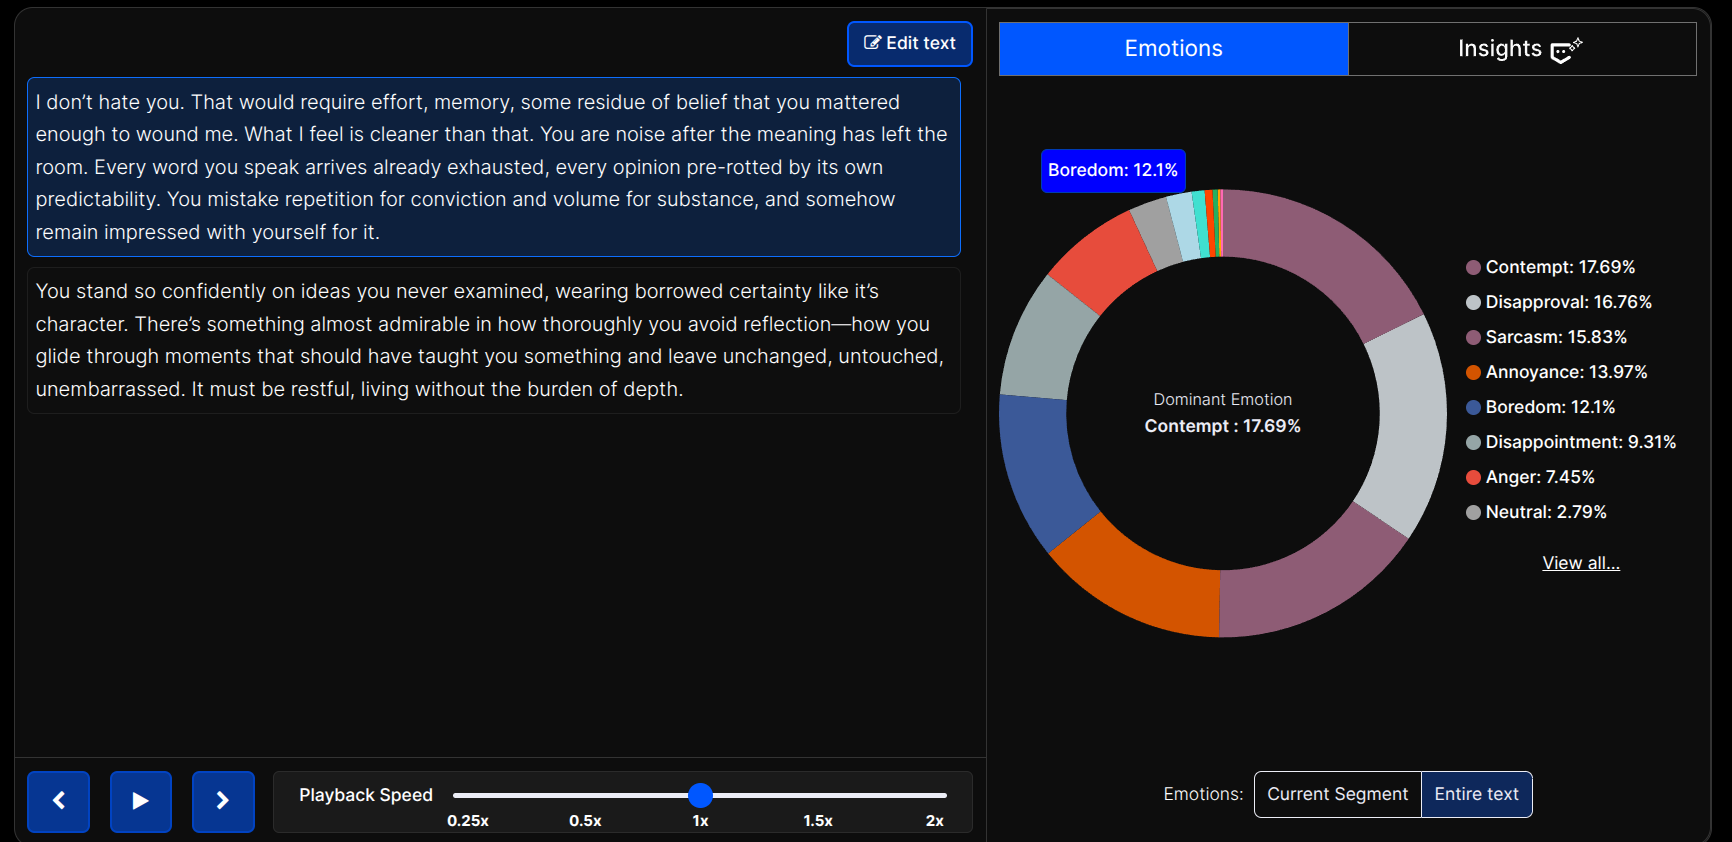Viewport: 1732px width, 842px height.
Task: Go to next segment with right chevron
Action: 223,801
